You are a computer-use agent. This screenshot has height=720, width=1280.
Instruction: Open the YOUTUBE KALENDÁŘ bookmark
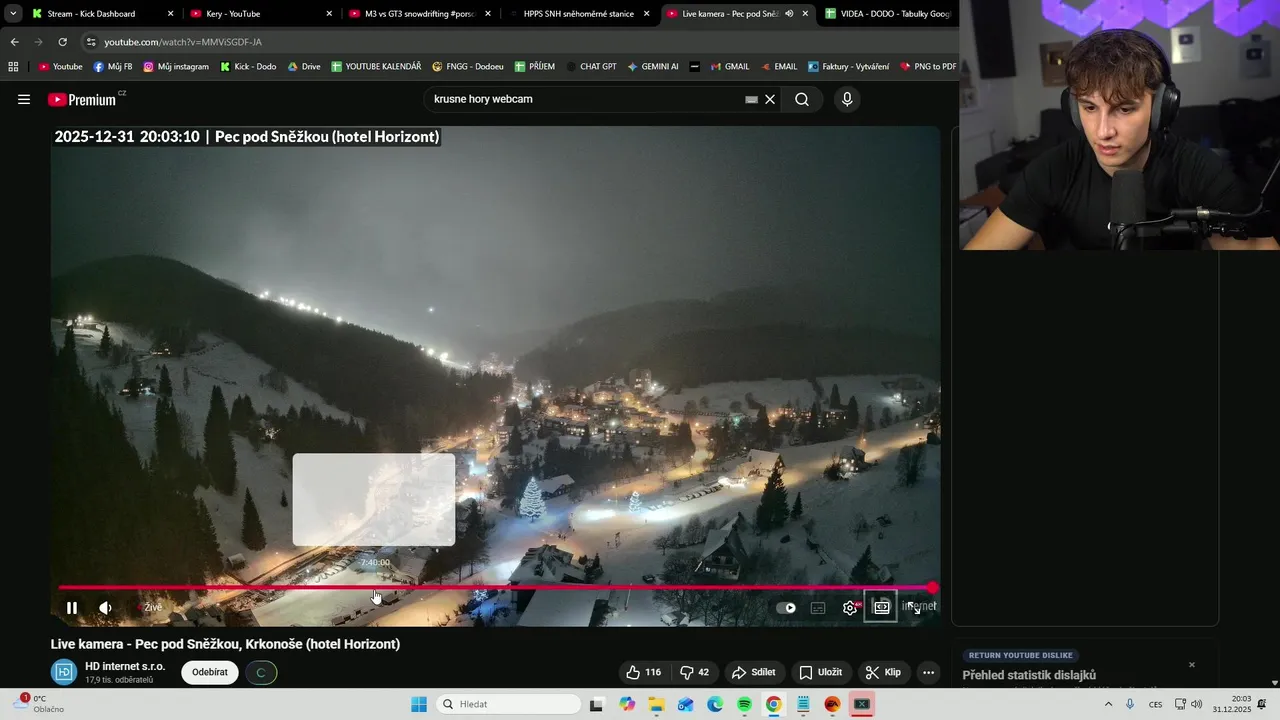coord(377,66)
